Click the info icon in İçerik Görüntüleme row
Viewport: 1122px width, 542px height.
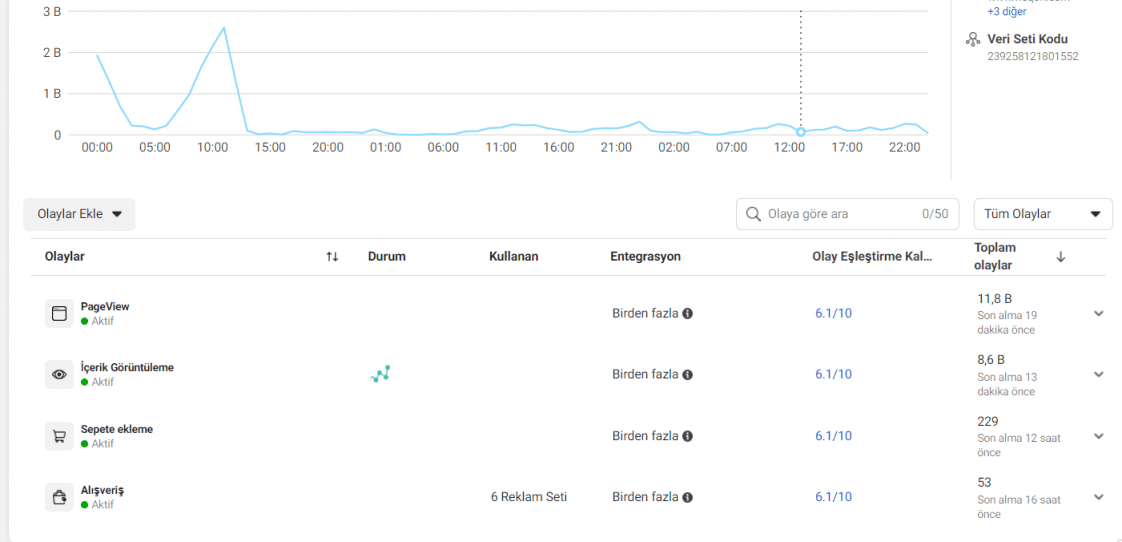(x=687, y=374)
